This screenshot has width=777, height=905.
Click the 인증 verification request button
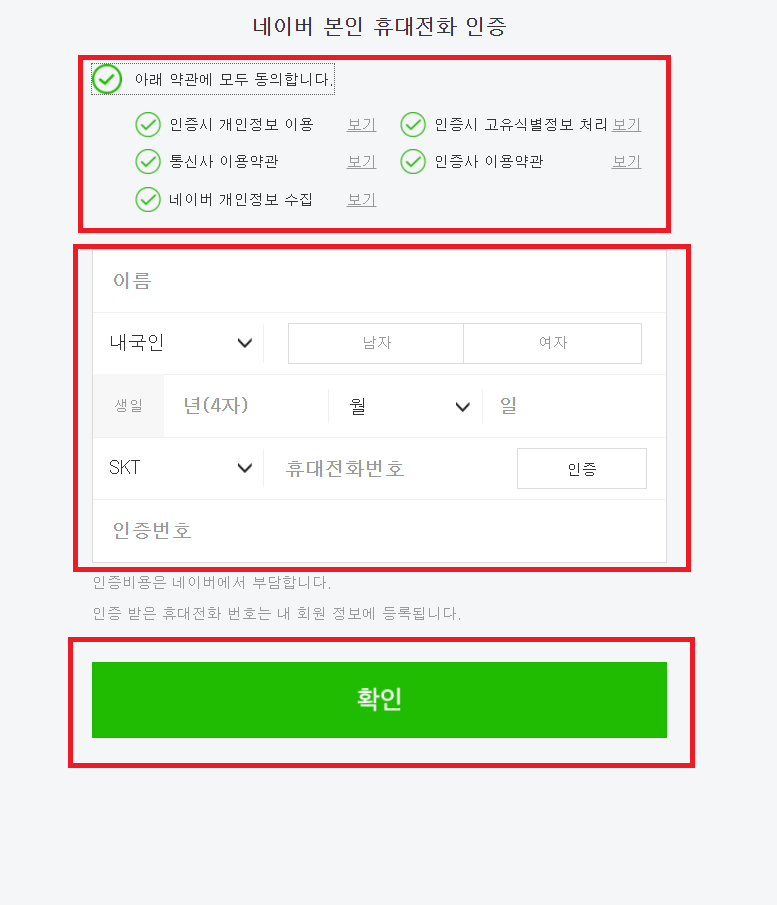click(x=582, y=469)
